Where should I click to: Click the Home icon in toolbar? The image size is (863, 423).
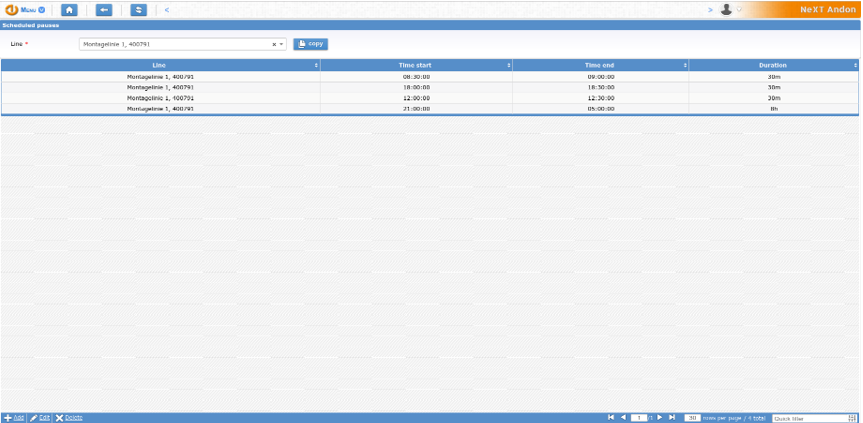pos(70,9)
